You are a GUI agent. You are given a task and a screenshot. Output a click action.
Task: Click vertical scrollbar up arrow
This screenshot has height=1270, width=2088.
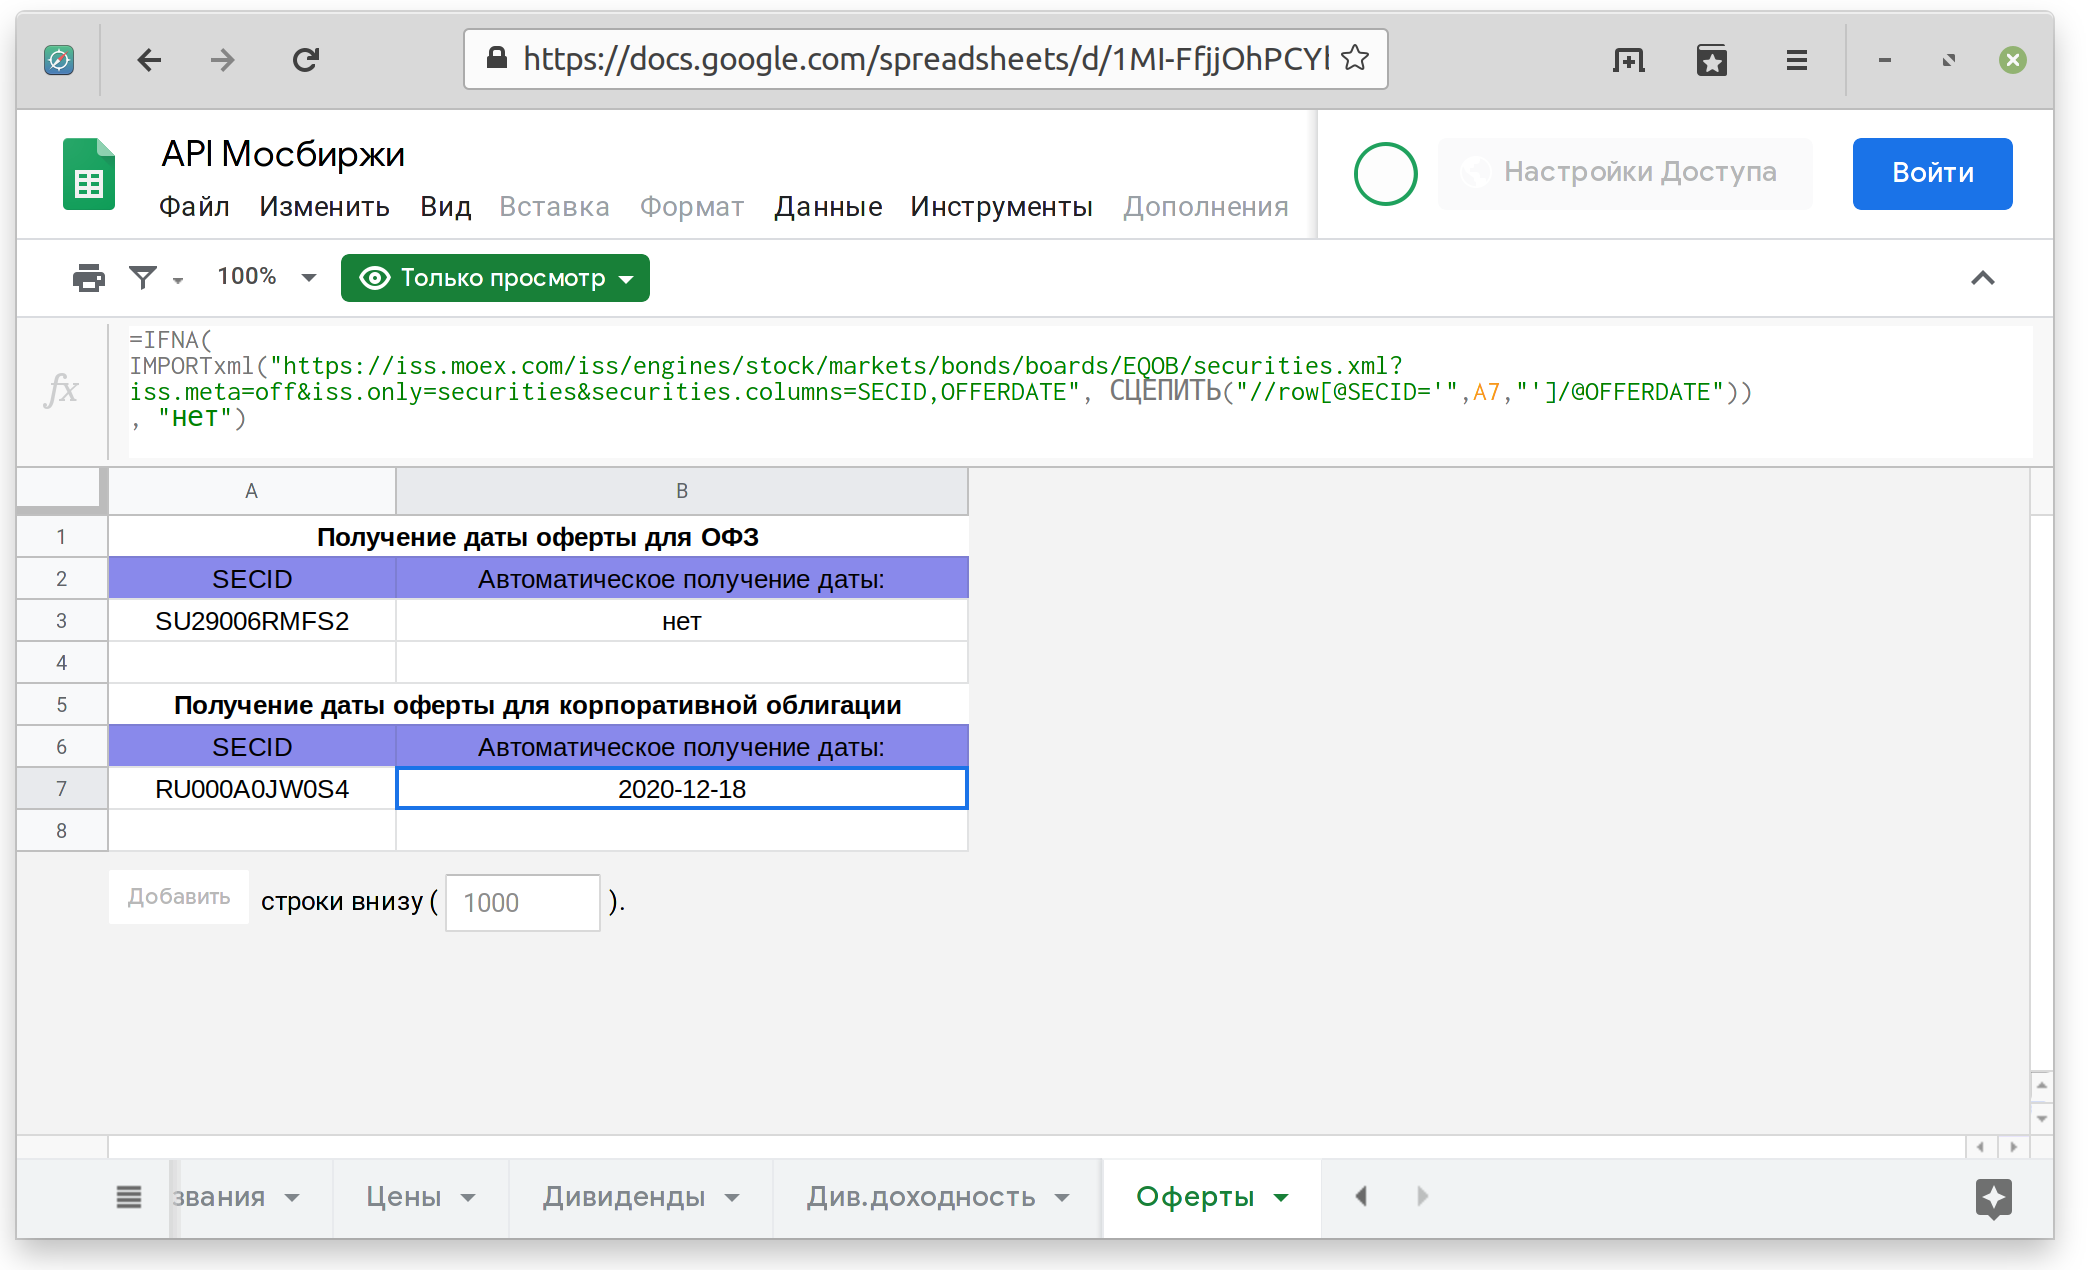2041,1085
